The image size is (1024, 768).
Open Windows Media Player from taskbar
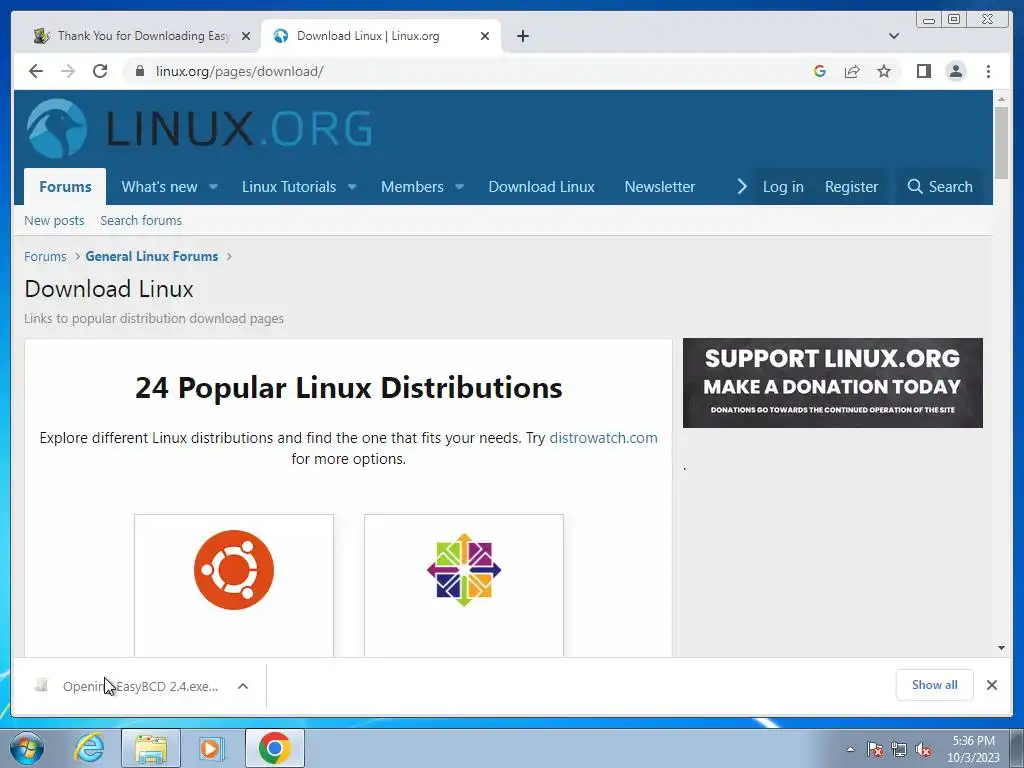click(210, 748)
